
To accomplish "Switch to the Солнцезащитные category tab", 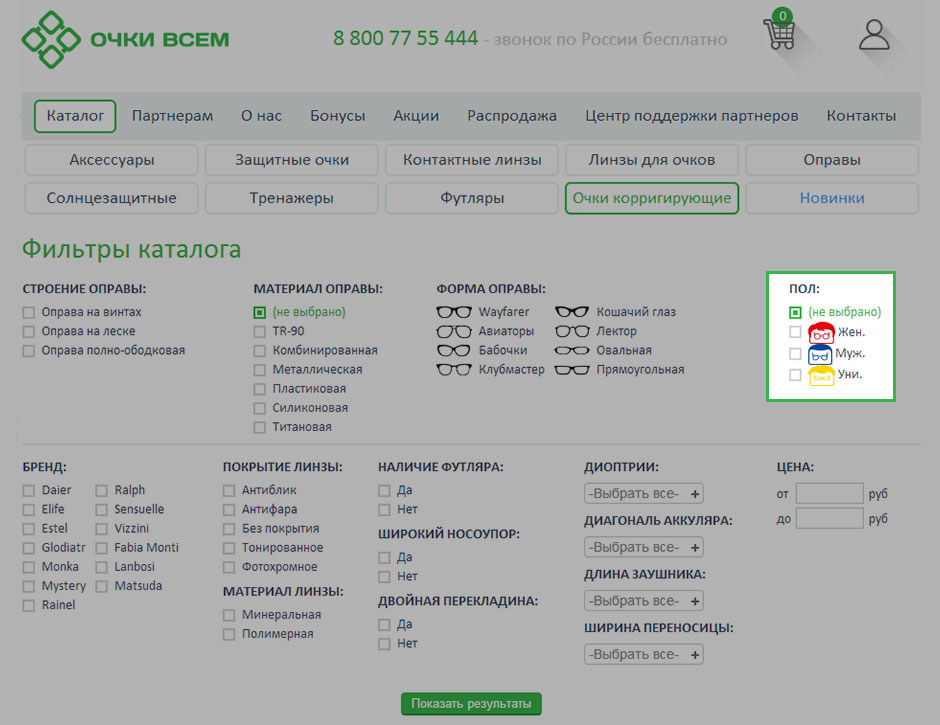I will point(111,198).
